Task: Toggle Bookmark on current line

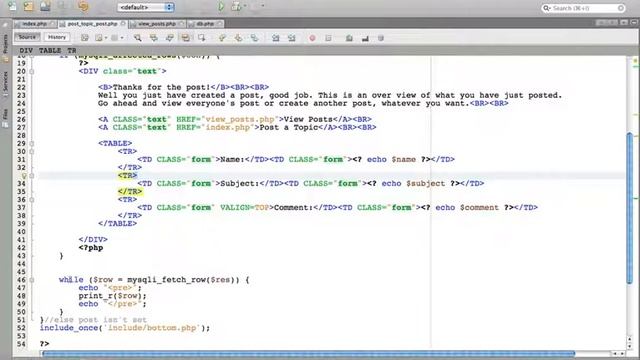Action: (x=254, y=38)
